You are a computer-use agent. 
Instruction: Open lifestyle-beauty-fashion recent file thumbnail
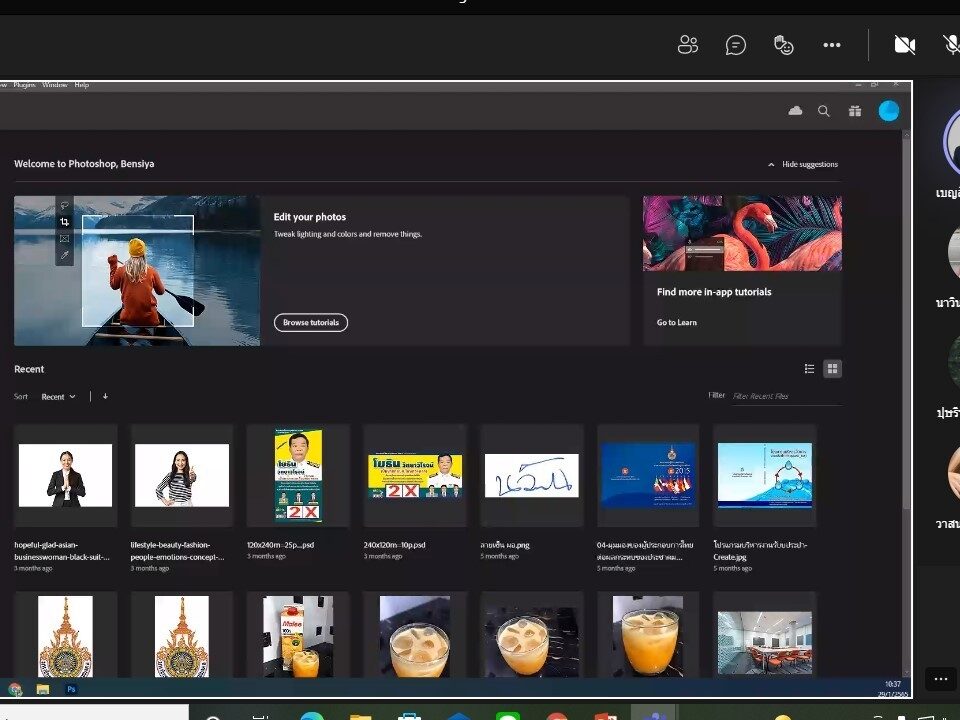point(182,476)
